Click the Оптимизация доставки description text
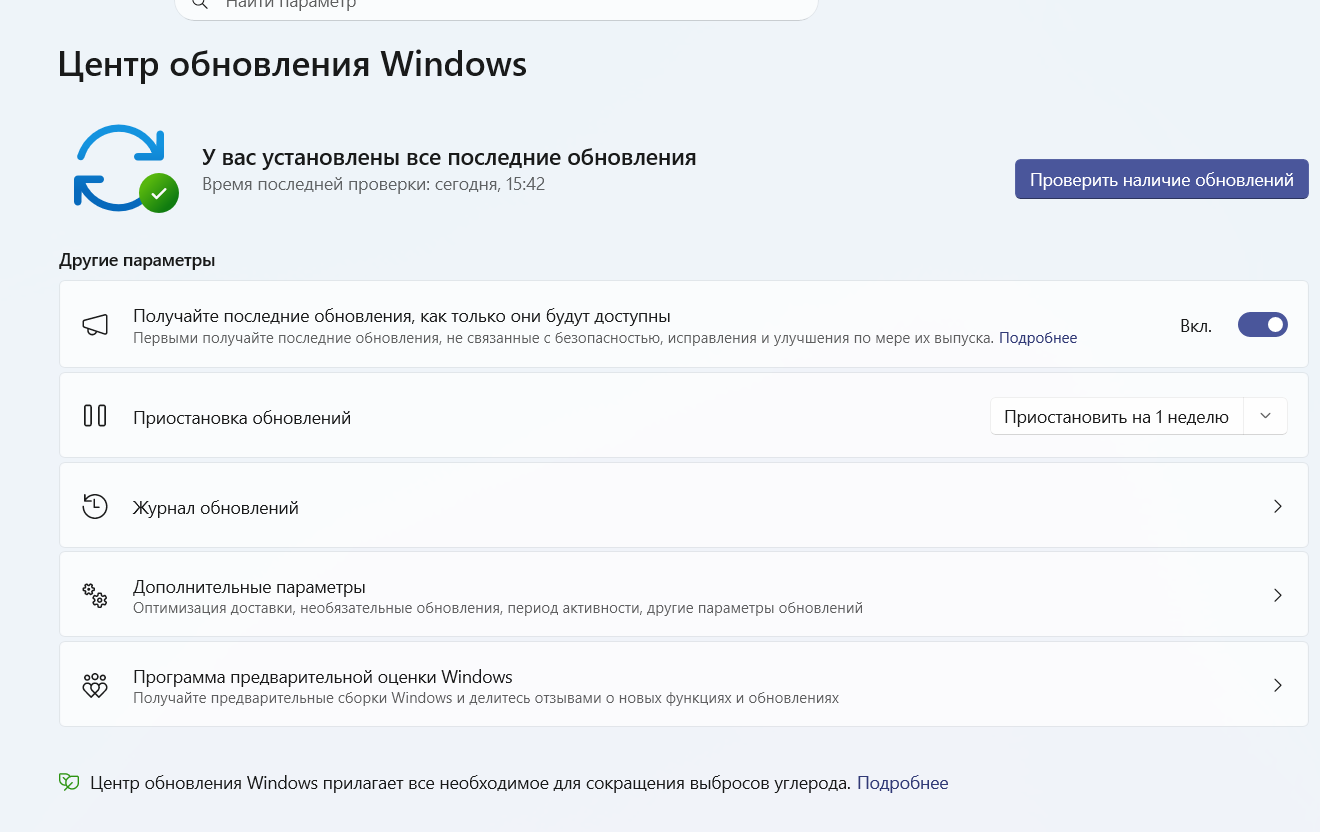 point(498,608)
